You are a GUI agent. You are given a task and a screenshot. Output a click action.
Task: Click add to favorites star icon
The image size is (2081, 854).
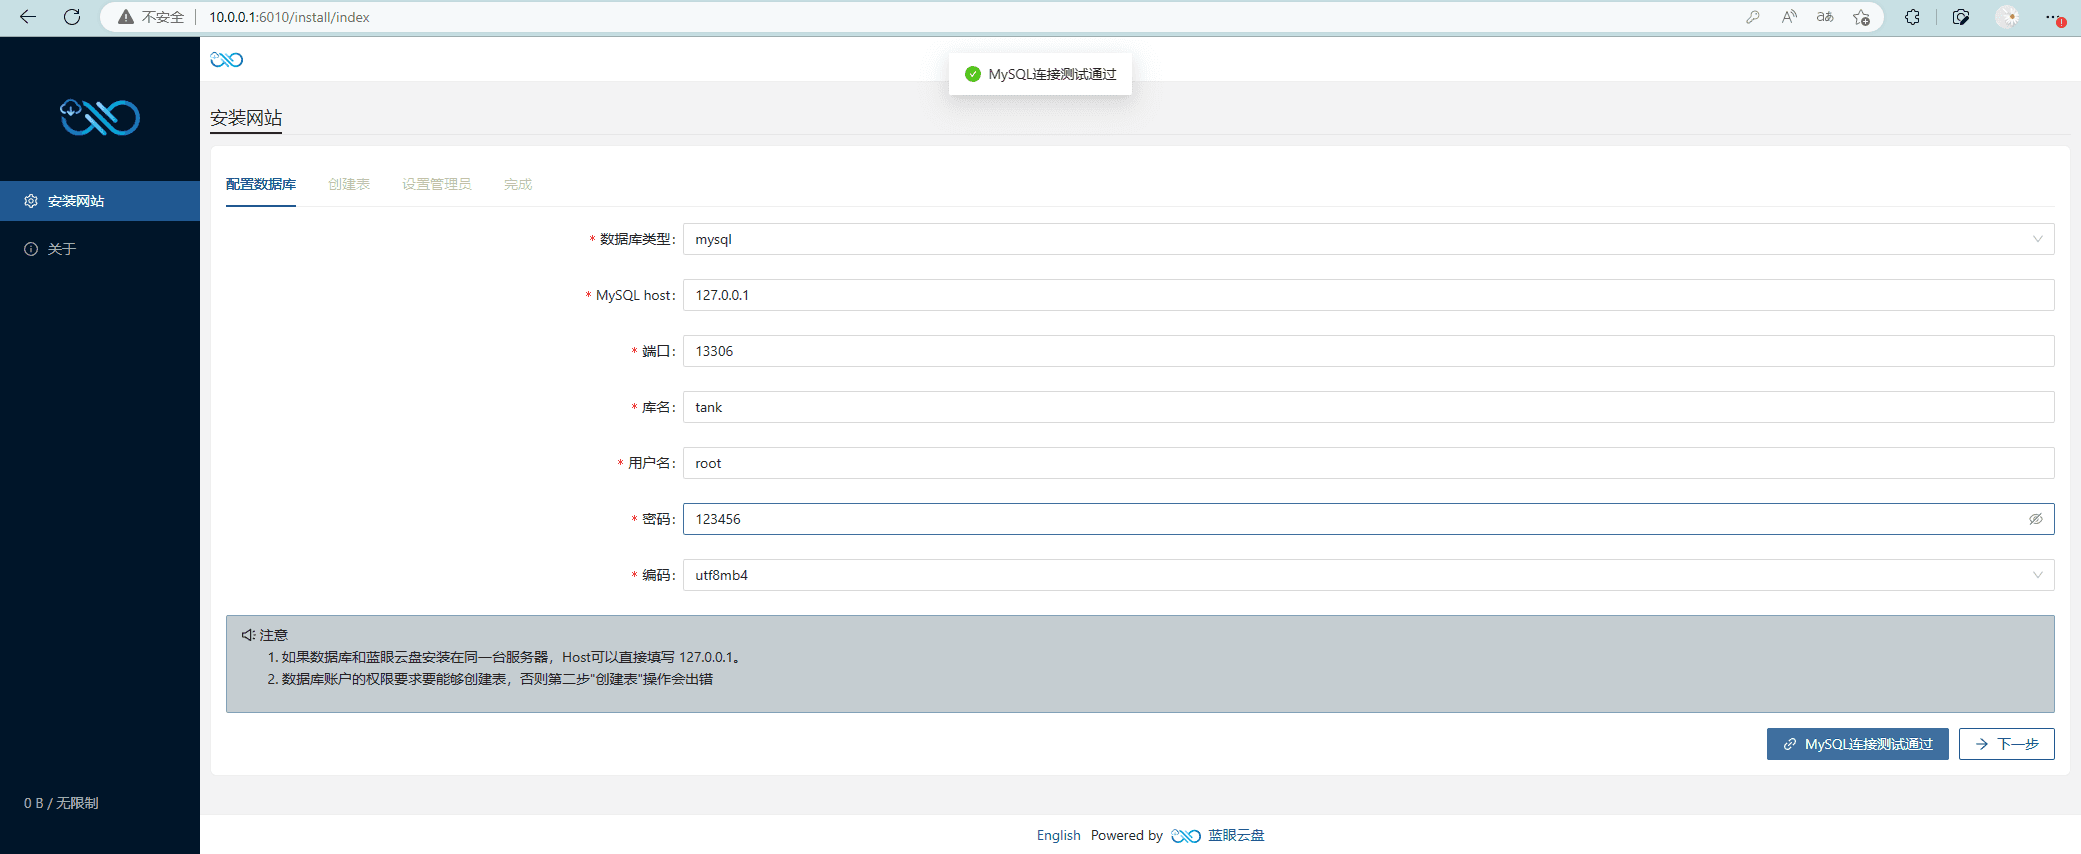click(x=1861, y=17)
